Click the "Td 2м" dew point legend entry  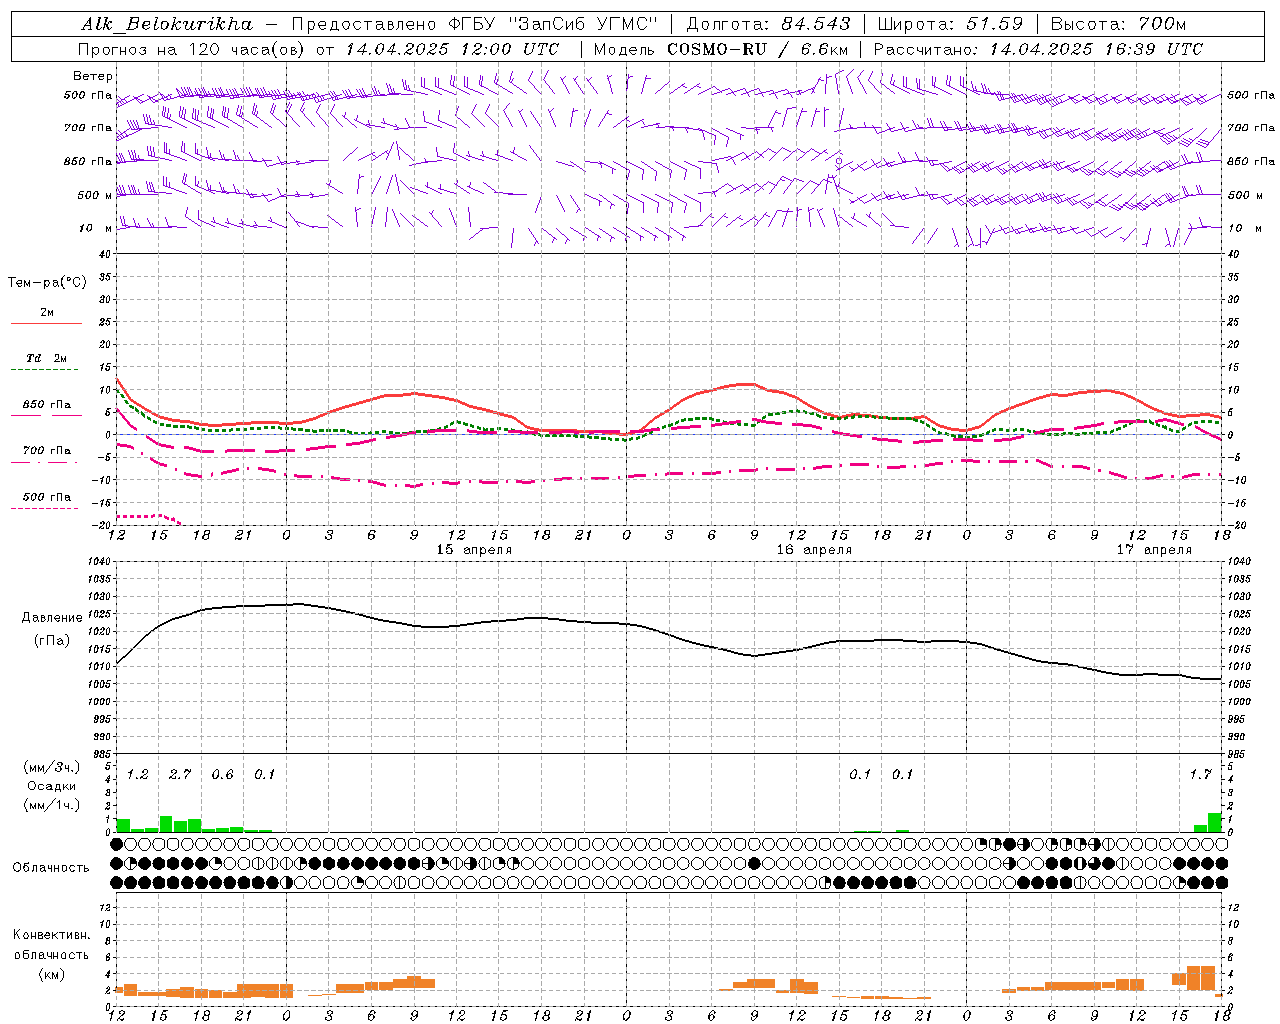(47, 358)
